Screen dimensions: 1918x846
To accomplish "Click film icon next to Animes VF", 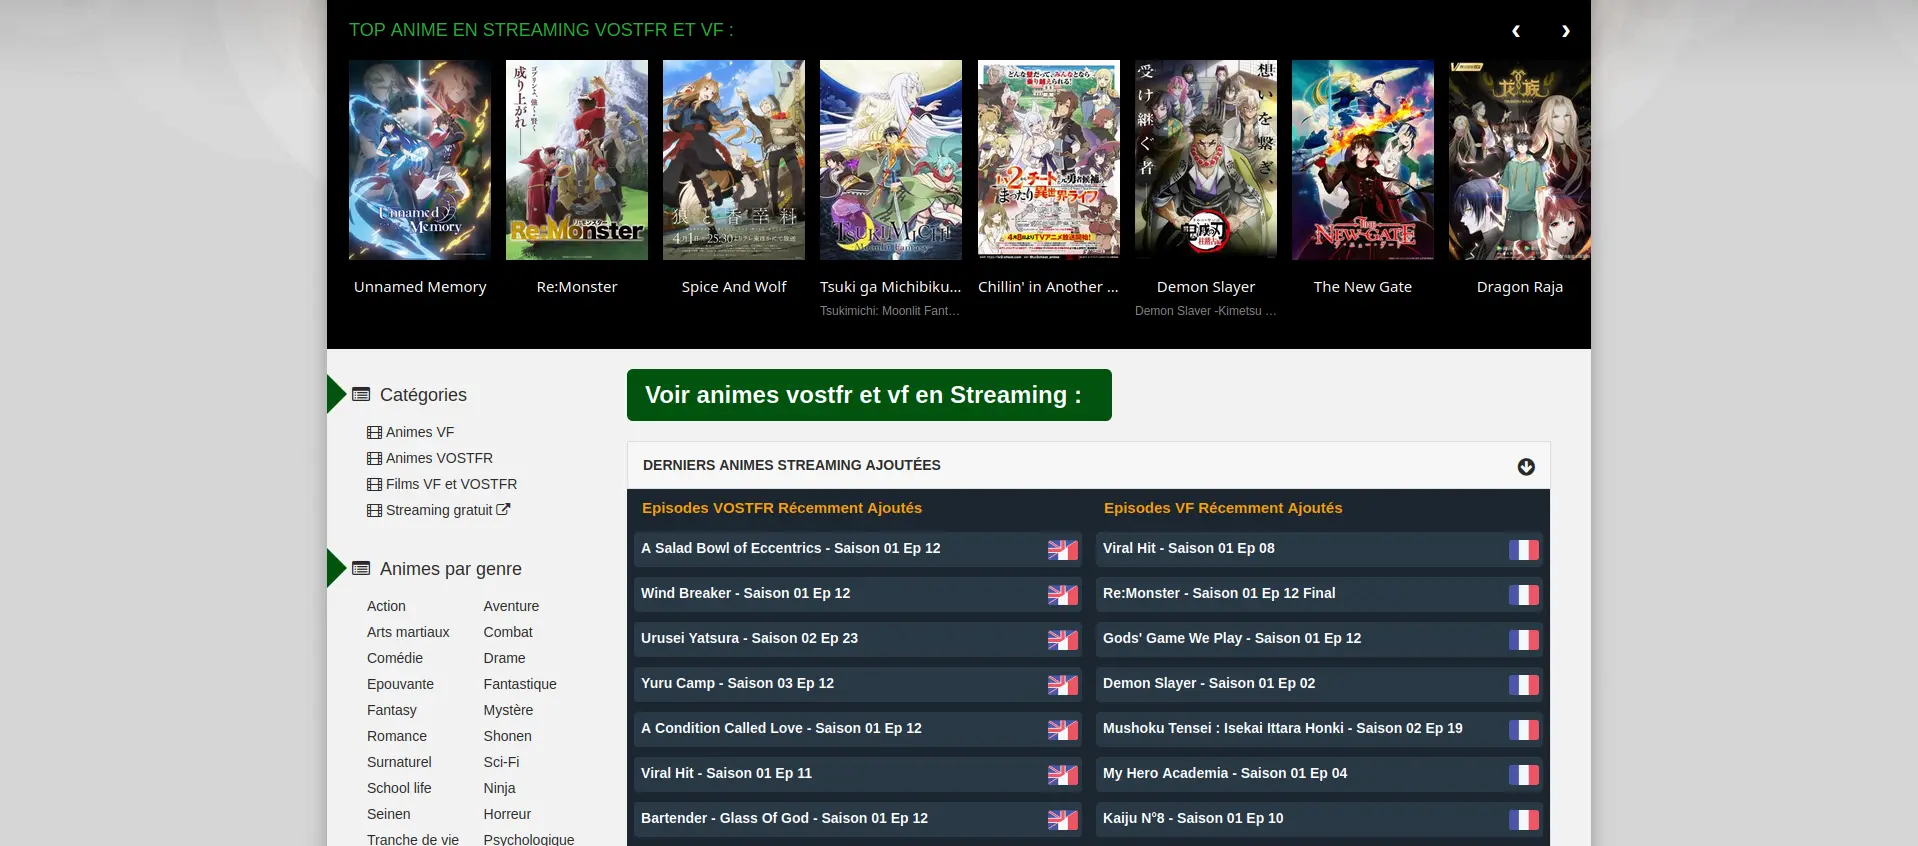I will click(x=374, y=432).
